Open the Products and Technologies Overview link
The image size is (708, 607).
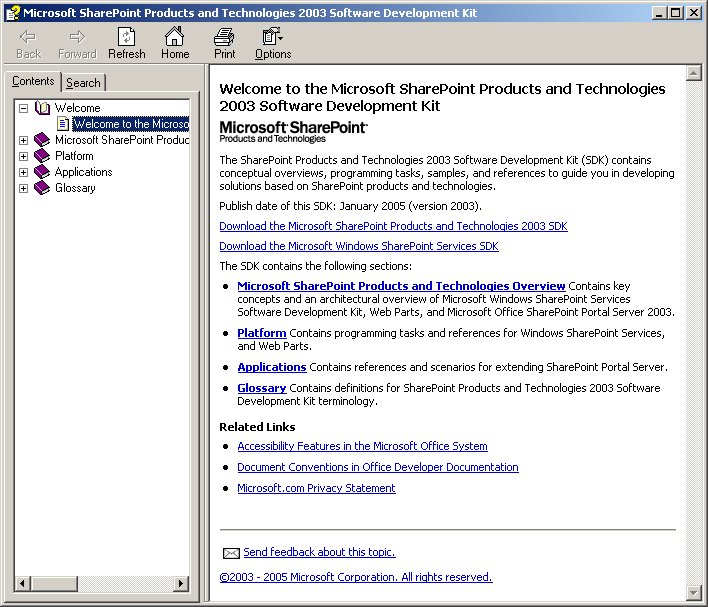[x=401, y=286]
